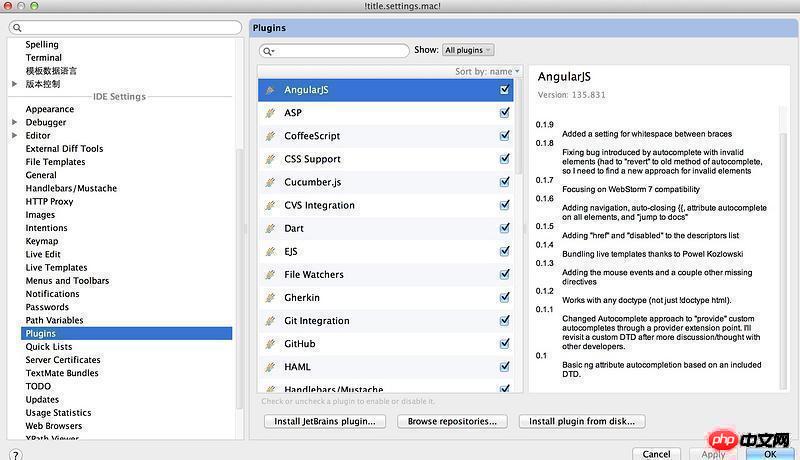Viewport: 800px width, 460px height.
Task: Click the CoffeeScript plugin icon
Action: 270,136
